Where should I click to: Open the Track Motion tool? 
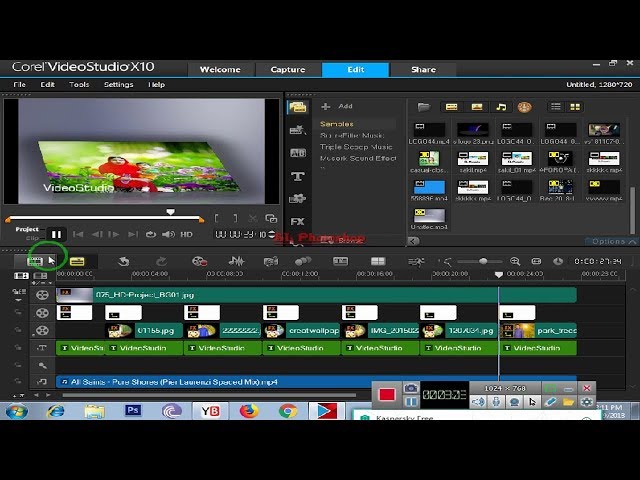tap(303, 261)
